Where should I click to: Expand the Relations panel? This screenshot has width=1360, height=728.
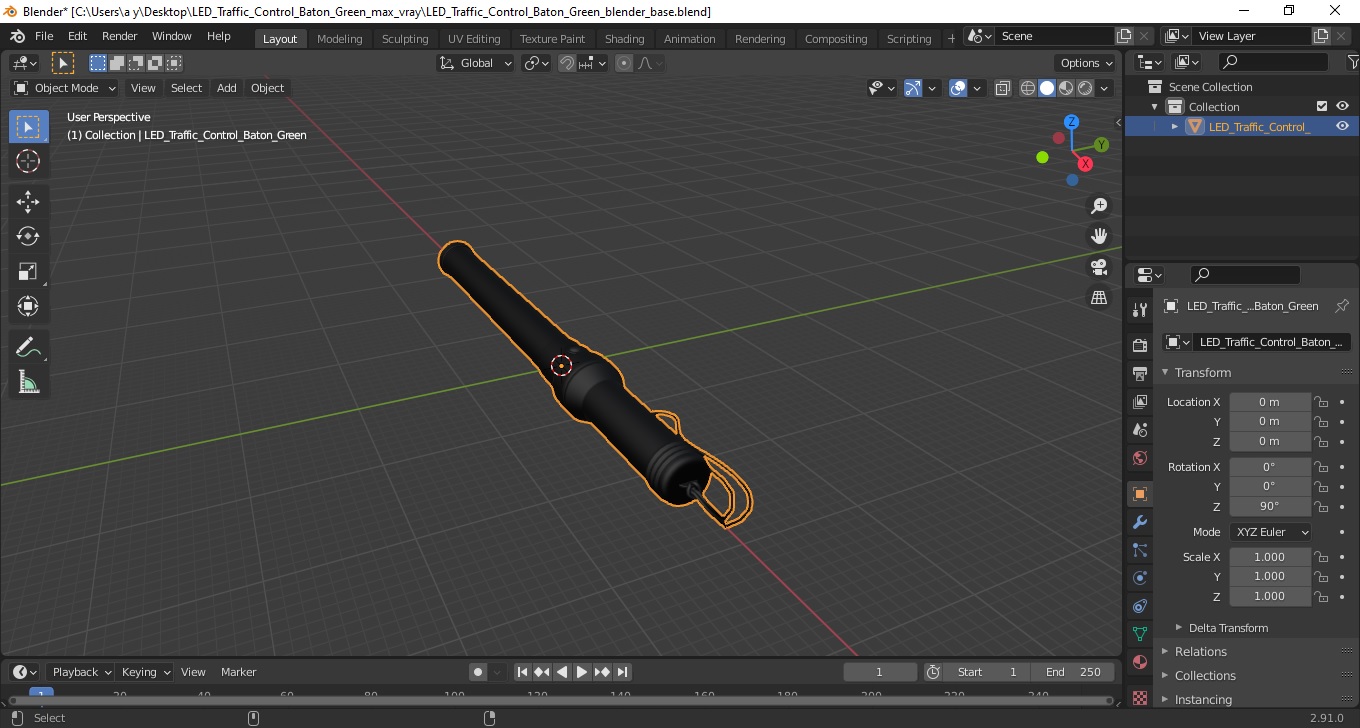(1201, 651)
